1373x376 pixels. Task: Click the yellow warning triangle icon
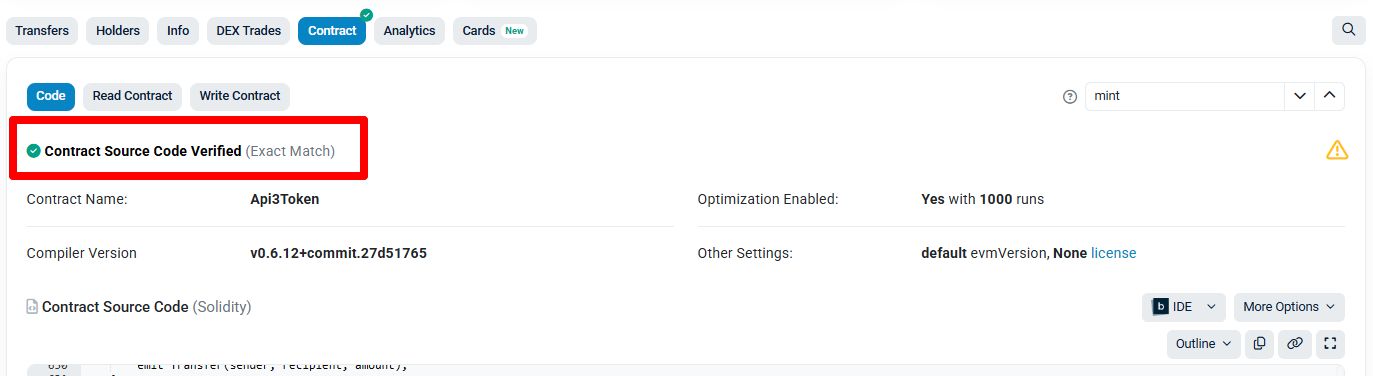point(1337,150)
